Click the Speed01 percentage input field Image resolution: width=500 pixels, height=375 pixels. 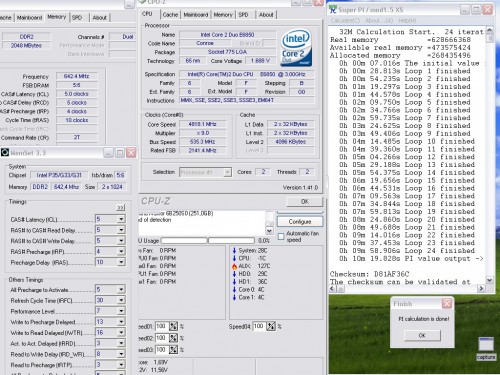(161, 326)
